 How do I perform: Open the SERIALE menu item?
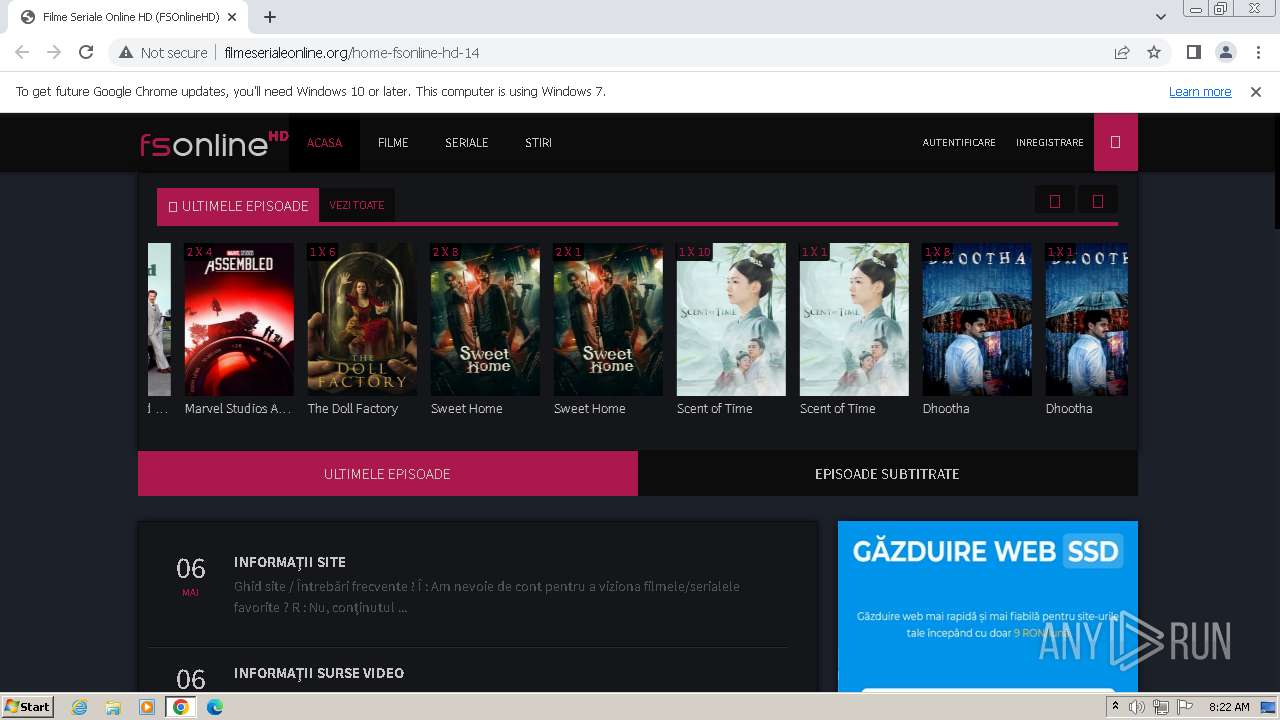point(467,143)
